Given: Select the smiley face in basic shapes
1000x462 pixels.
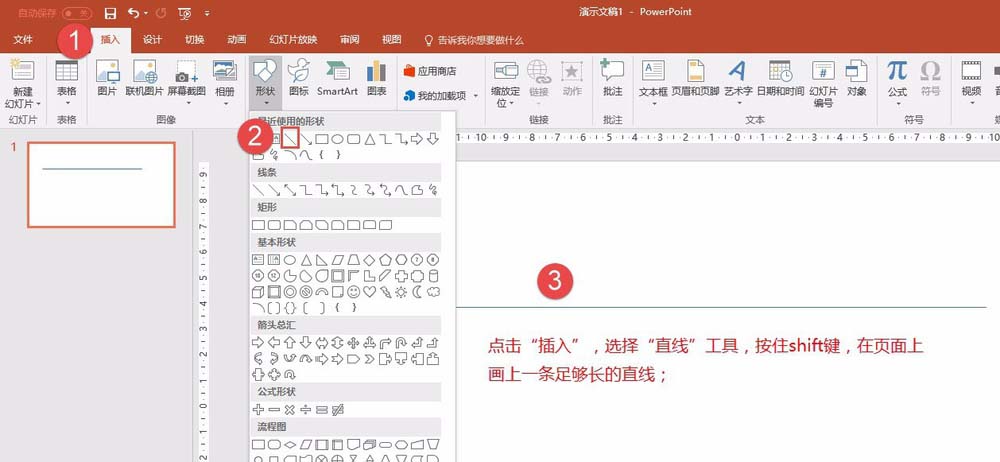Looking at the screenshot, I should coord(353,291).
